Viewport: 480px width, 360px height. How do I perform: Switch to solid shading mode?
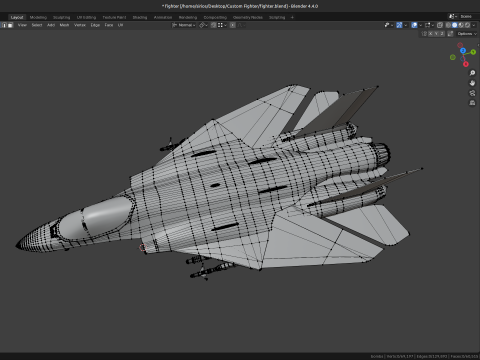[x=455, y=25]
